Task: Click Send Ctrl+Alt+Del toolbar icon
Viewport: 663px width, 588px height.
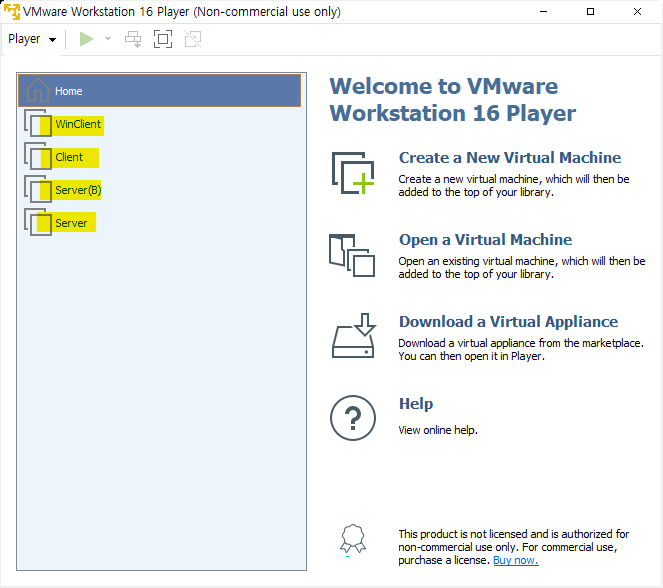Action: (133, 39)
